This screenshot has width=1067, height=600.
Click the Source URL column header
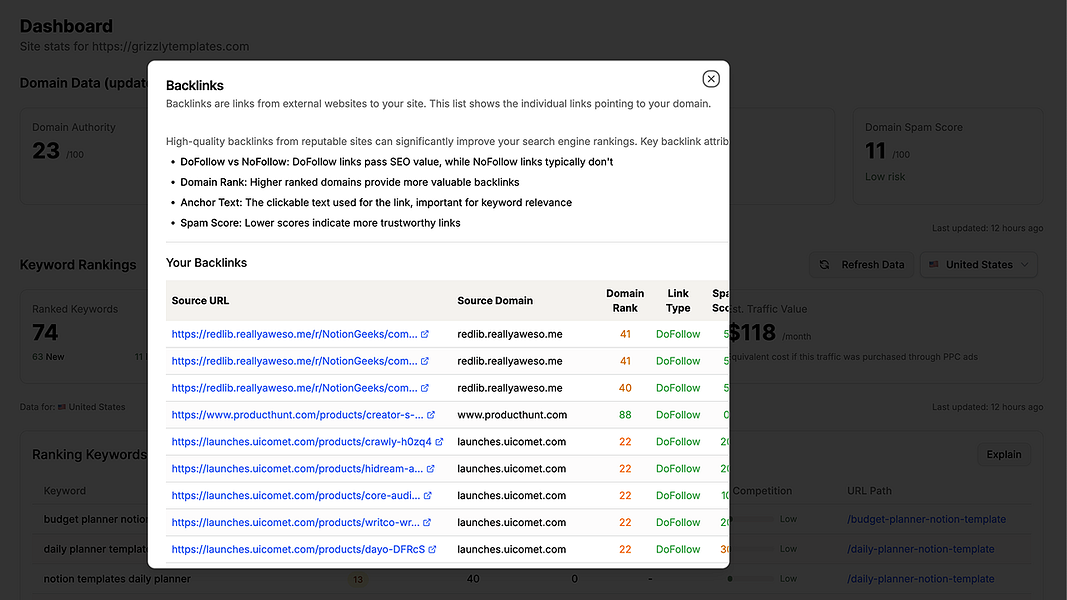200,301
